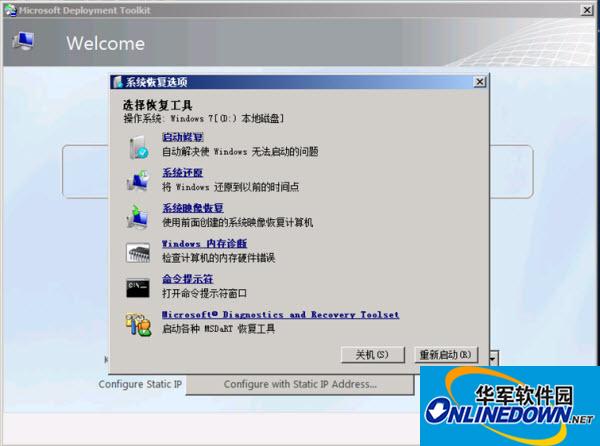Click the Microsoft Deployment Toolkit title icon
Viewport: 600px width, 446px height.
(11, 10)
